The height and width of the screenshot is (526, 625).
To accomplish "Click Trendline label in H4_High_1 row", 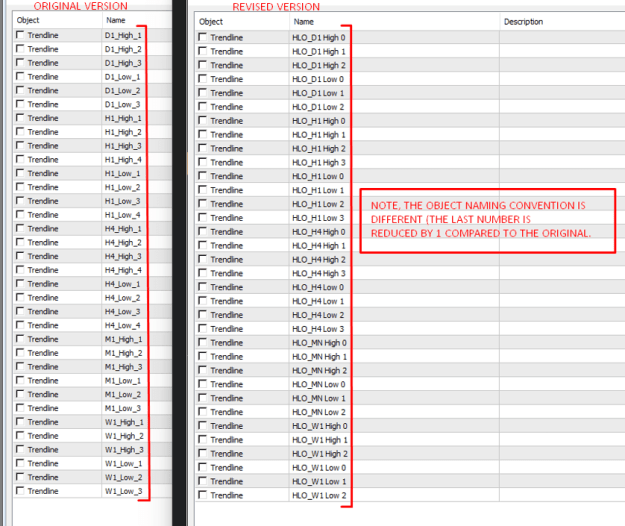I will click(43, 229).
